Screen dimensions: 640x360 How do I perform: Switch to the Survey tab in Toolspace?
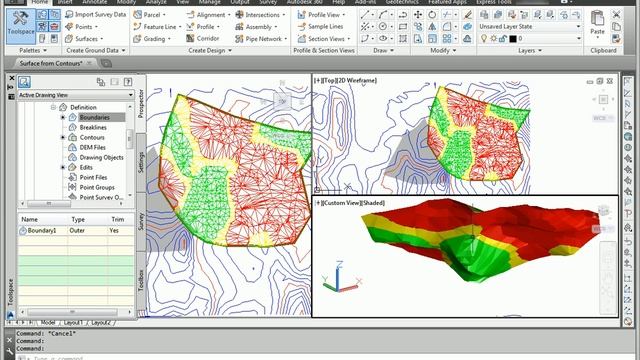pyautogui.click(x=141, y=222)
